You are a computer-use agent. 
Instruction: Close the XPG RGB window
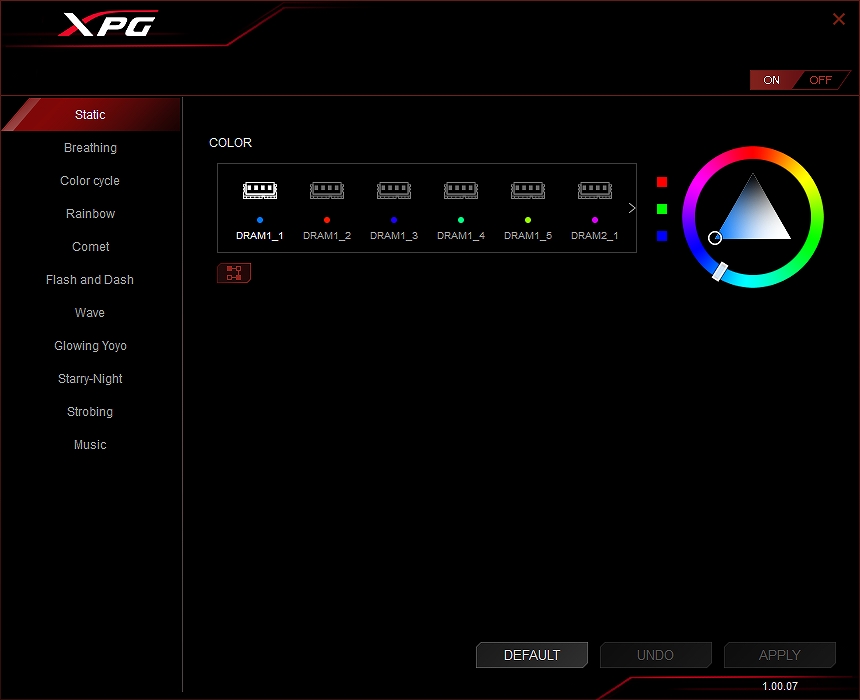tap(839, 19)
